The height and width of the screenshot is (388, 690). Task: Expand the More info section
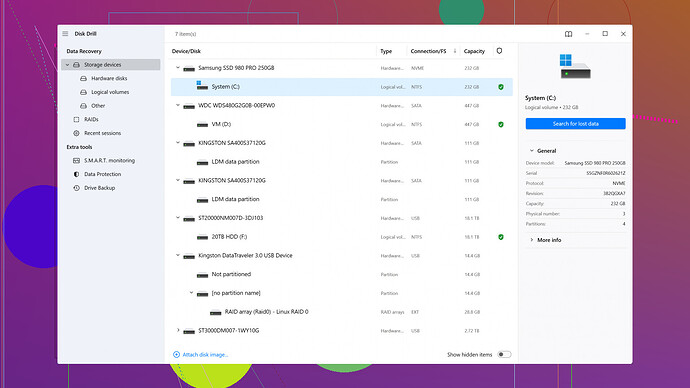[x=532, y=240]
